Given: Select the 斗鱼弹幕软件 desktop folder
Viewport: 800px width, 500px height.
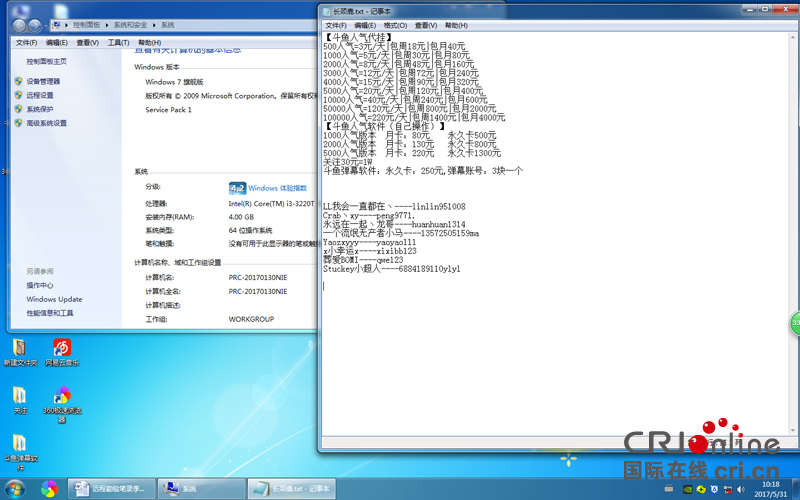Looking at the screenshot, I should [20, 453].
